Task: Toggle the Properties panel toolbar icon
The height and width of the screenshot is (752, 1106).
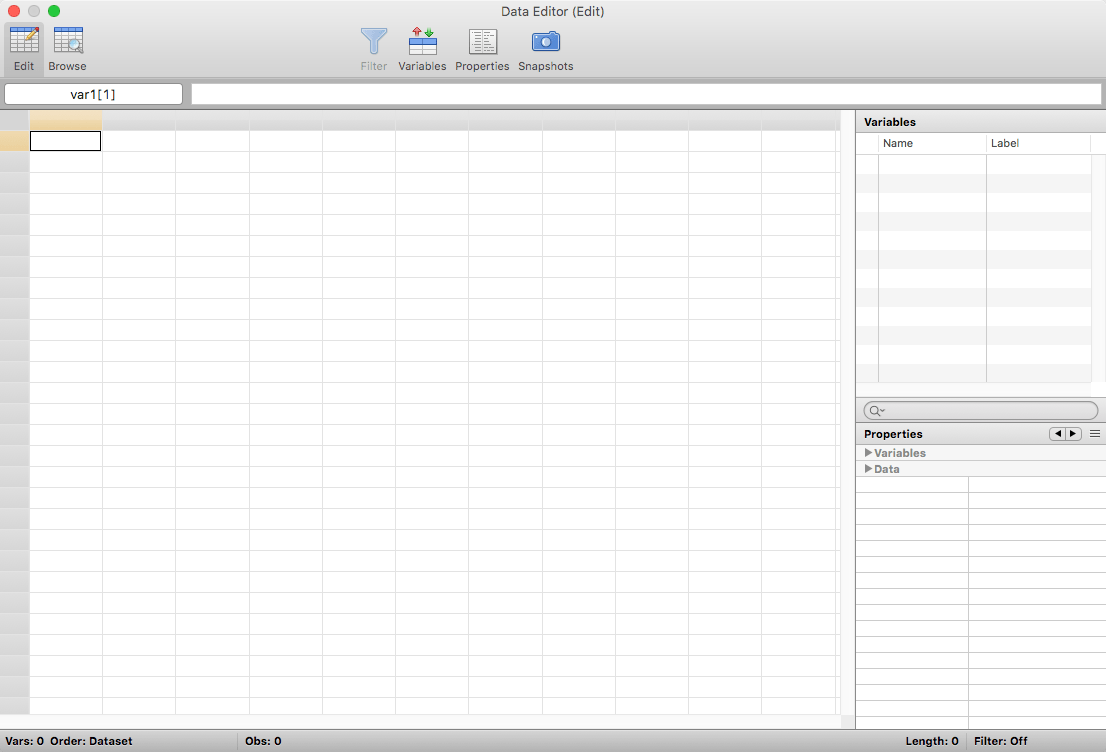Action: tap(482, 42)
